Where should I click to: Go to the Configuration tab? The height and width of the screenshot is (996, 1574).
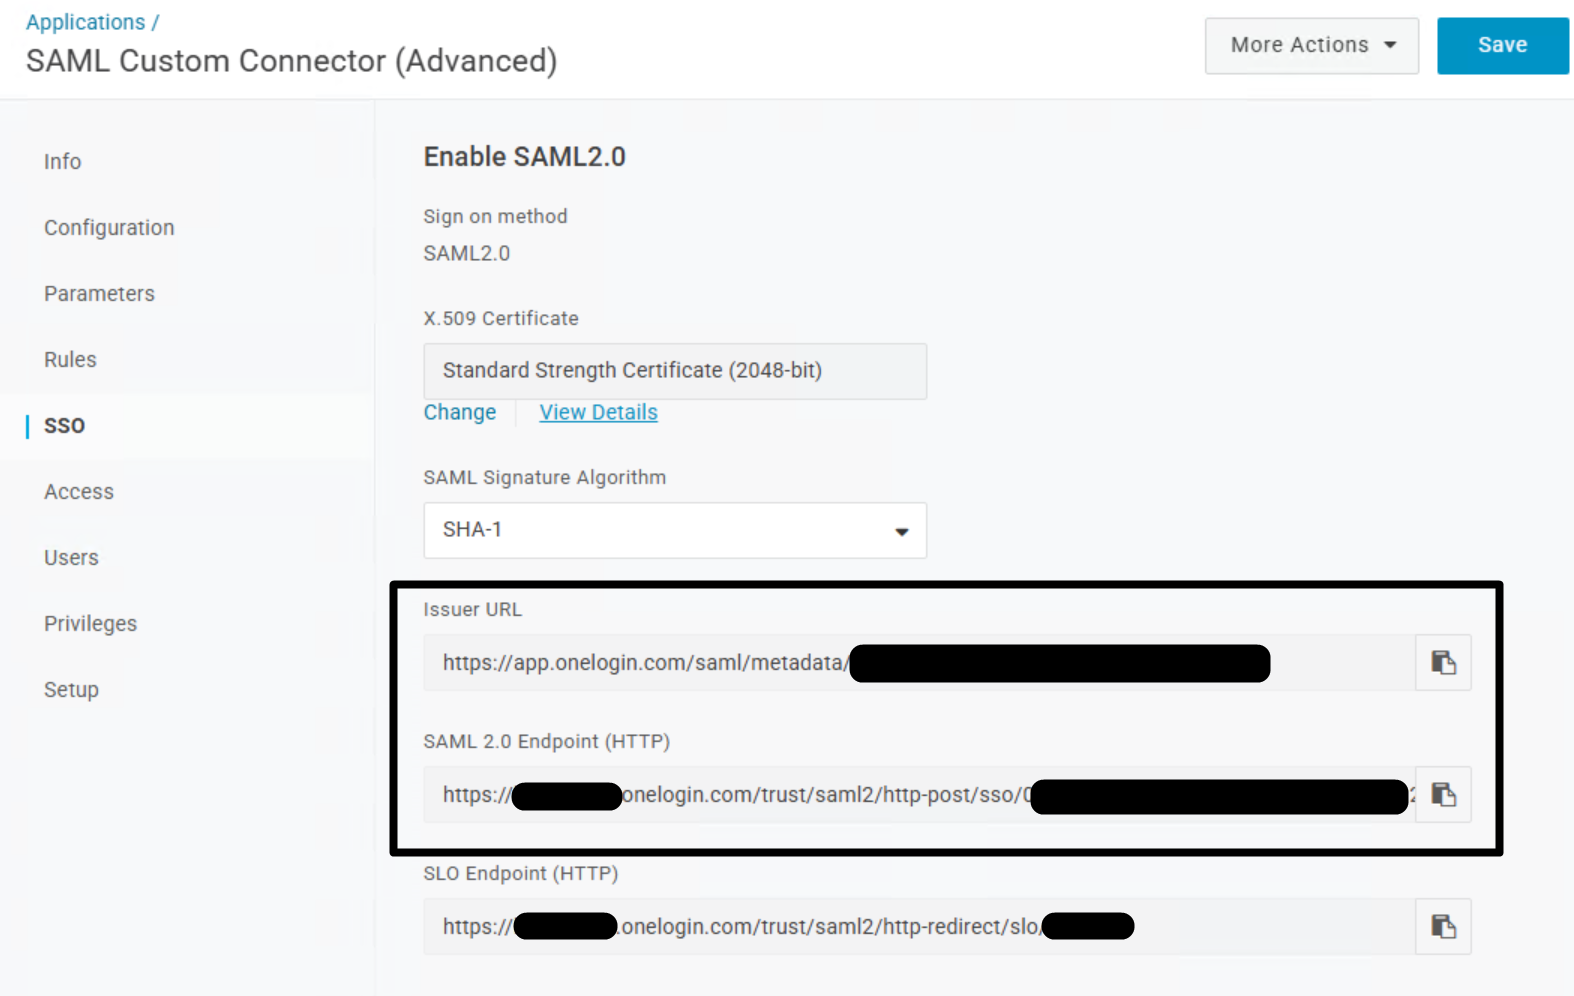click(109, 228)
